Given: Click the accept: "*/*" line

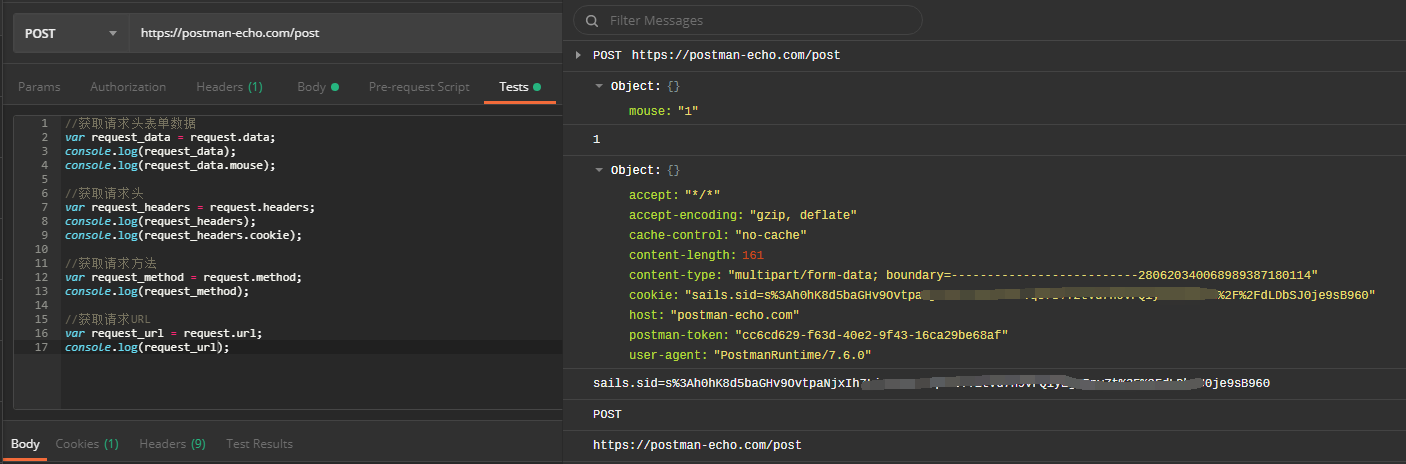Looking at the screenshot, I should point(675,194).
